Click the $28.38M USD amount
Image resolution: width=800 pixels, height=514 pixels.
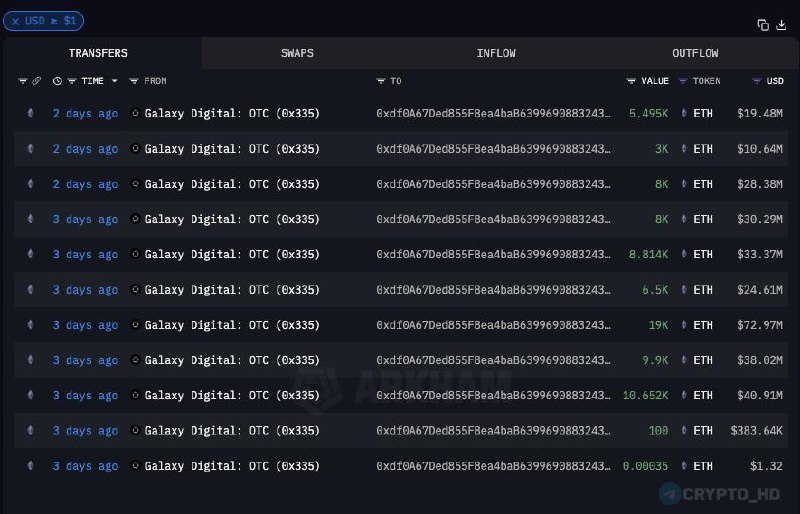pos(760,184)
